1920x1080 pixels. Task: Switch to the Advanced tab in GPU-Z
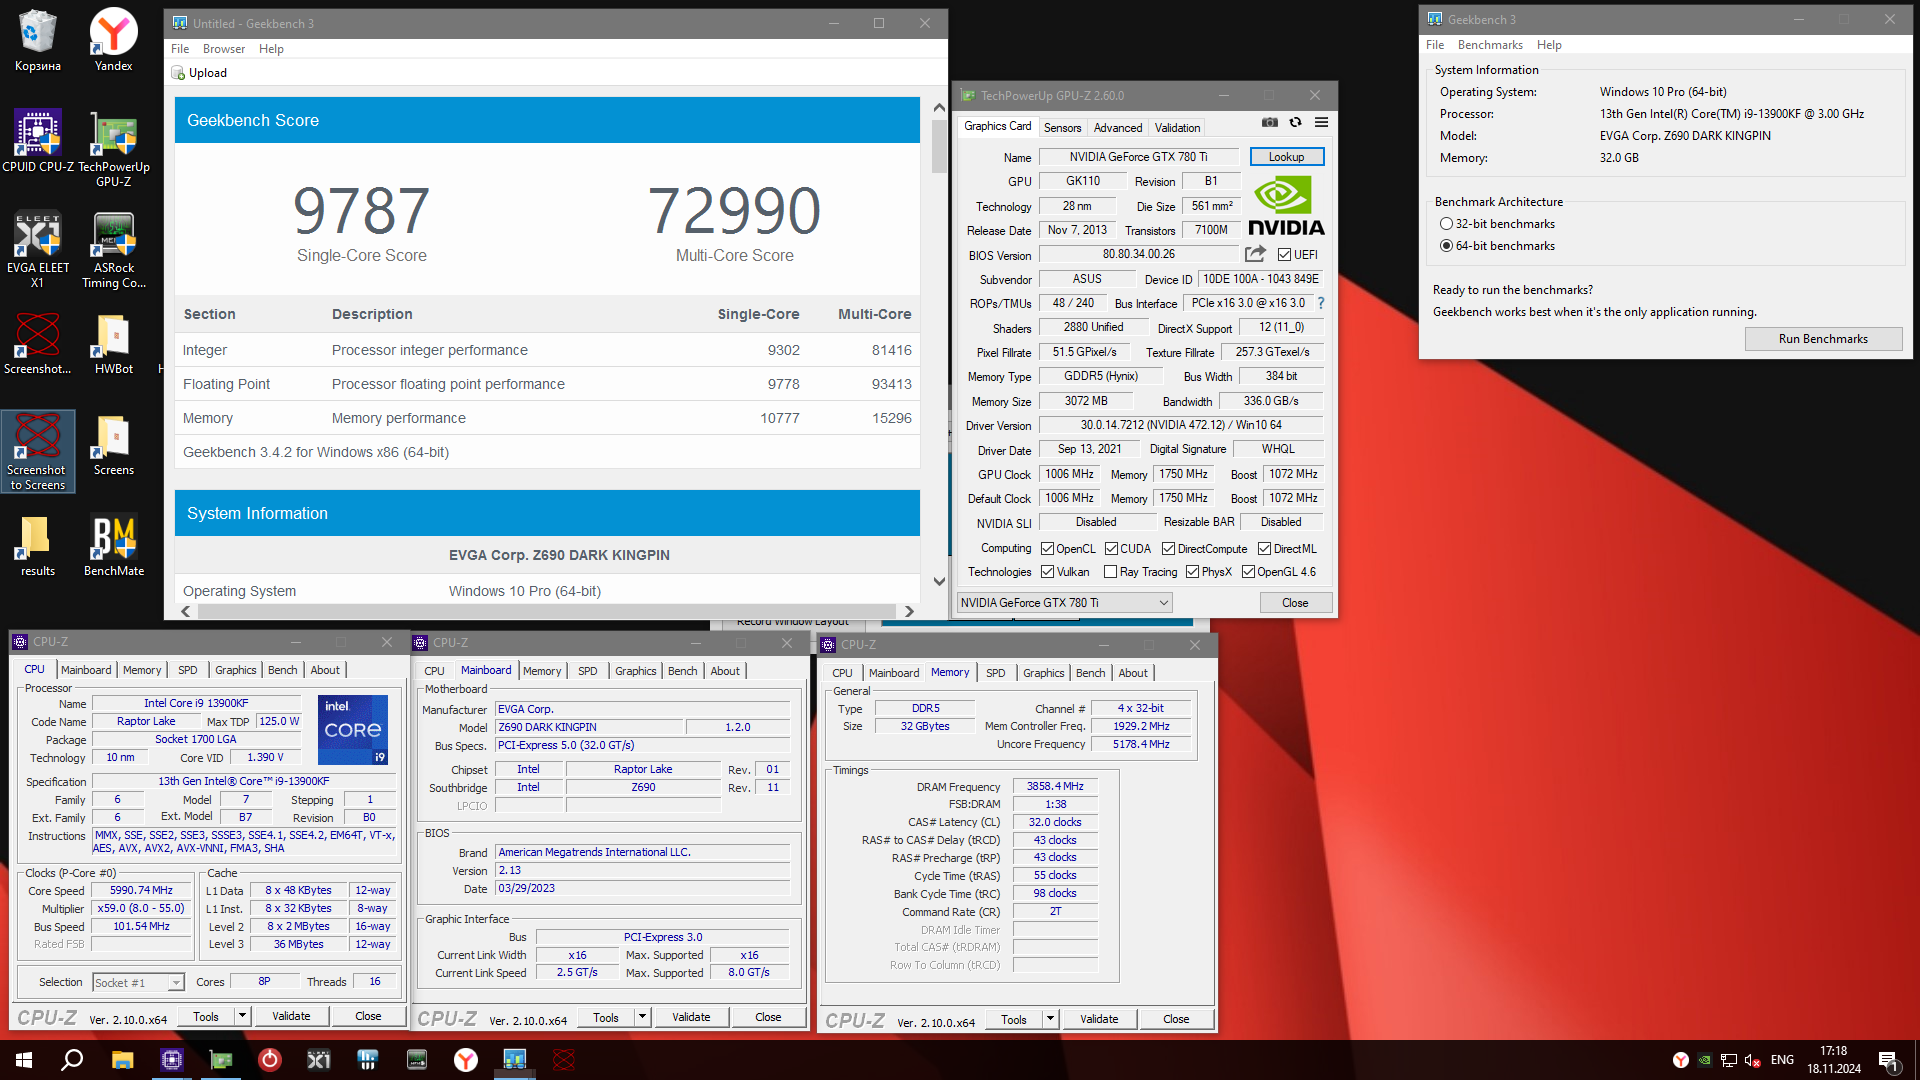pyautogui.click(x=1118, y=128)
